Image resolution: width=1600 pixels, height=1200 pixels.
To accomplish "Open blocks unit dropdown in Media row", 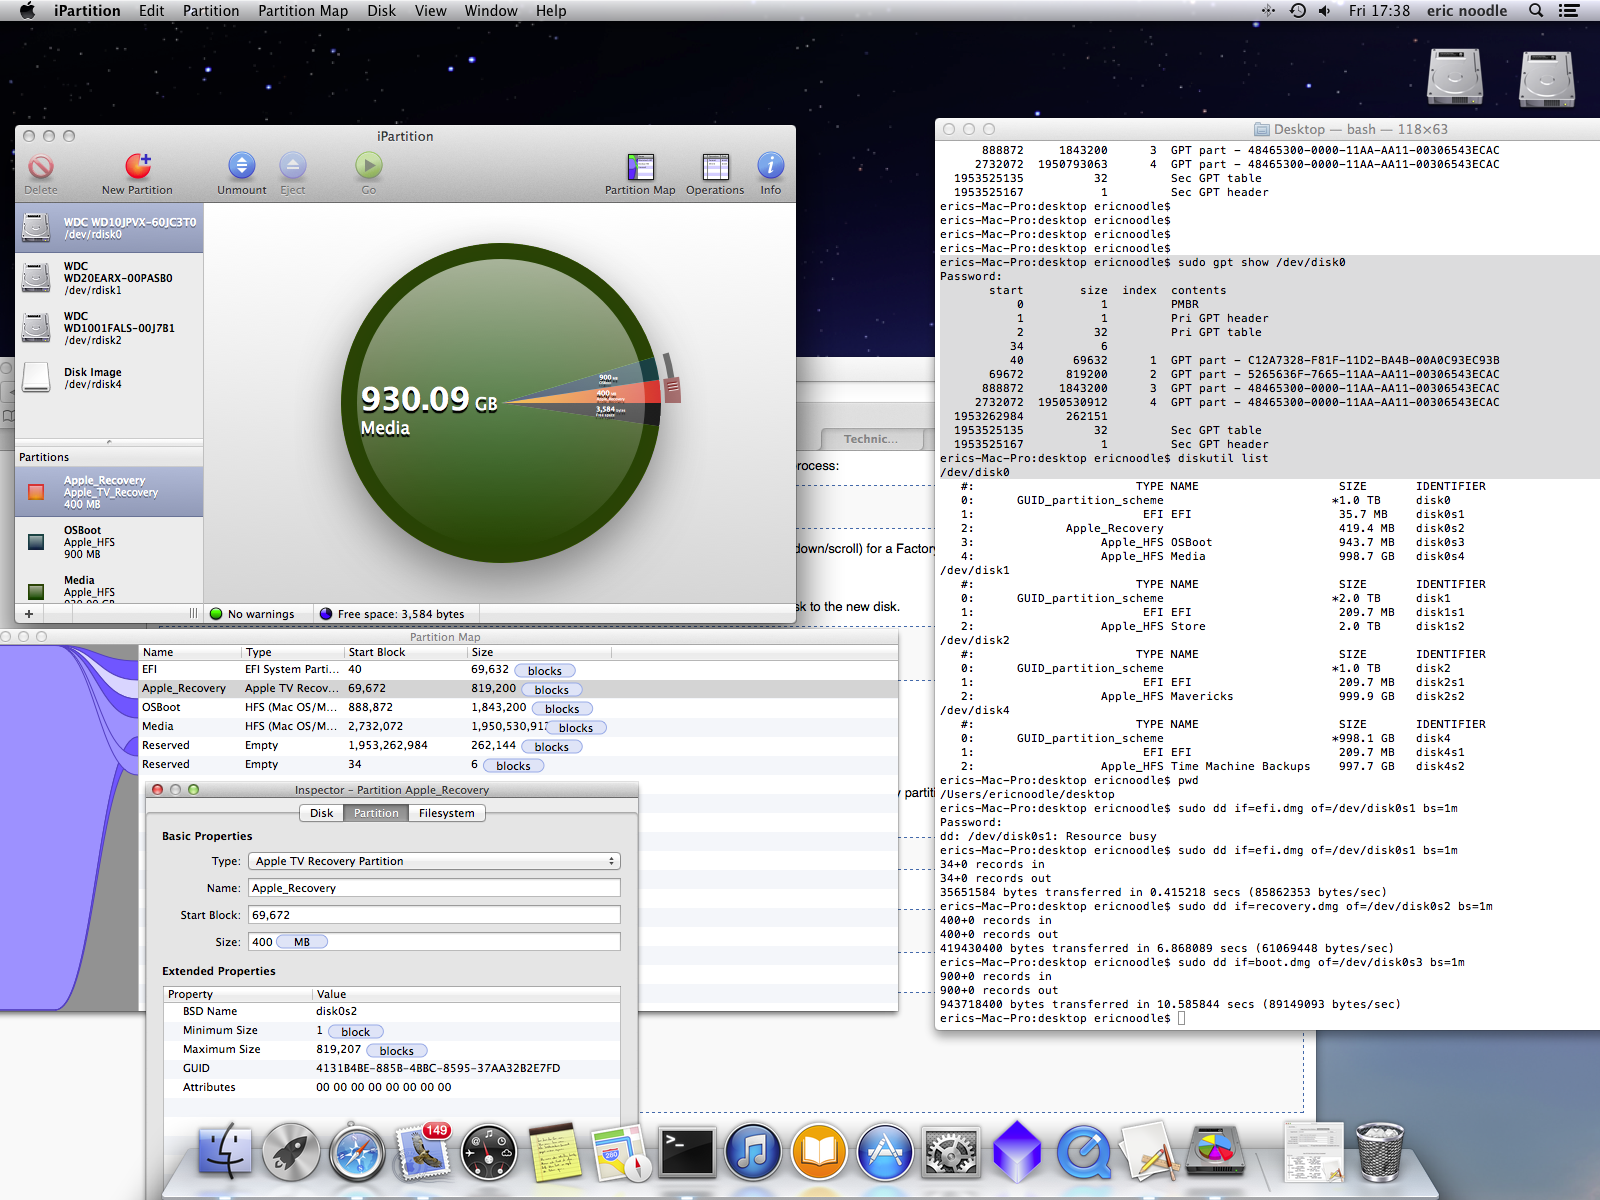I will pyautogui.click(x=576, y=728).
